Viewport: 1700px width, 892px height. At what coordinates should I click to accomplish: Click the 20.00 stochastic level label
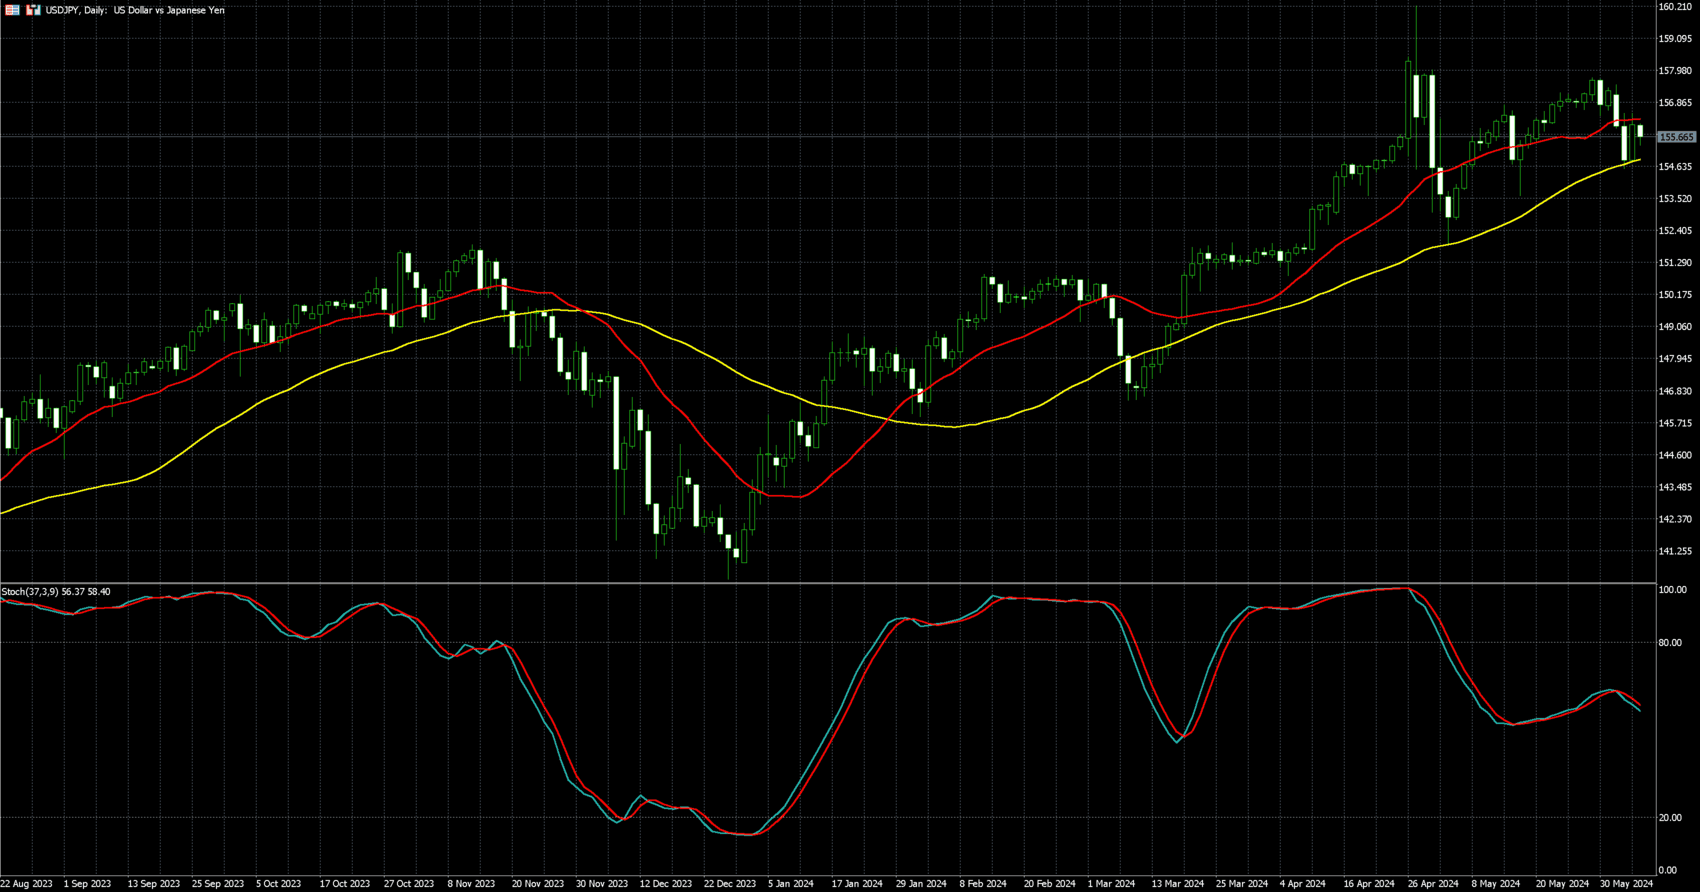1670,818
